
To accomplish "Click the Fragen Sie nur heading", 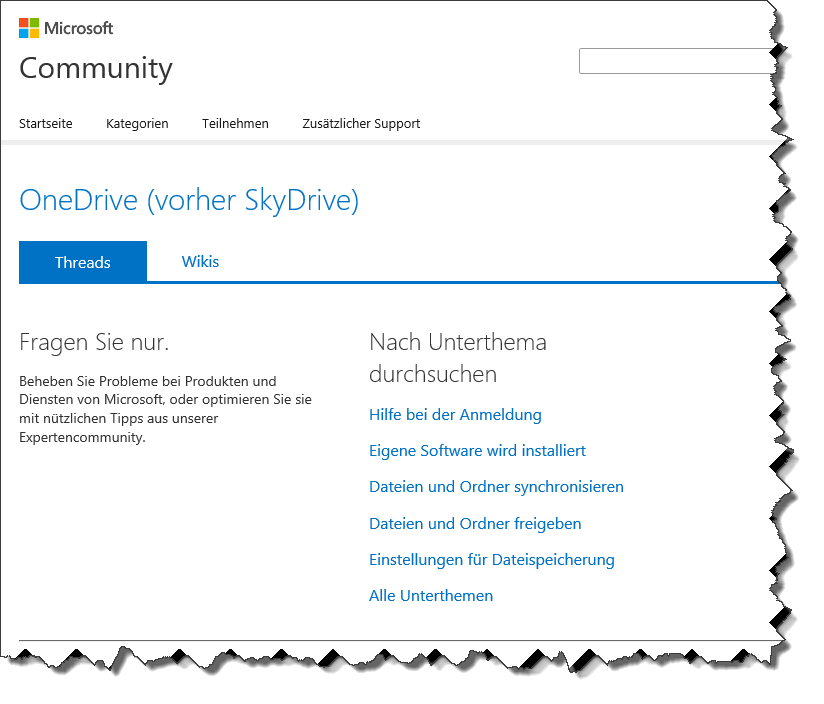I will pyautogui.click(x=94, y=343).
